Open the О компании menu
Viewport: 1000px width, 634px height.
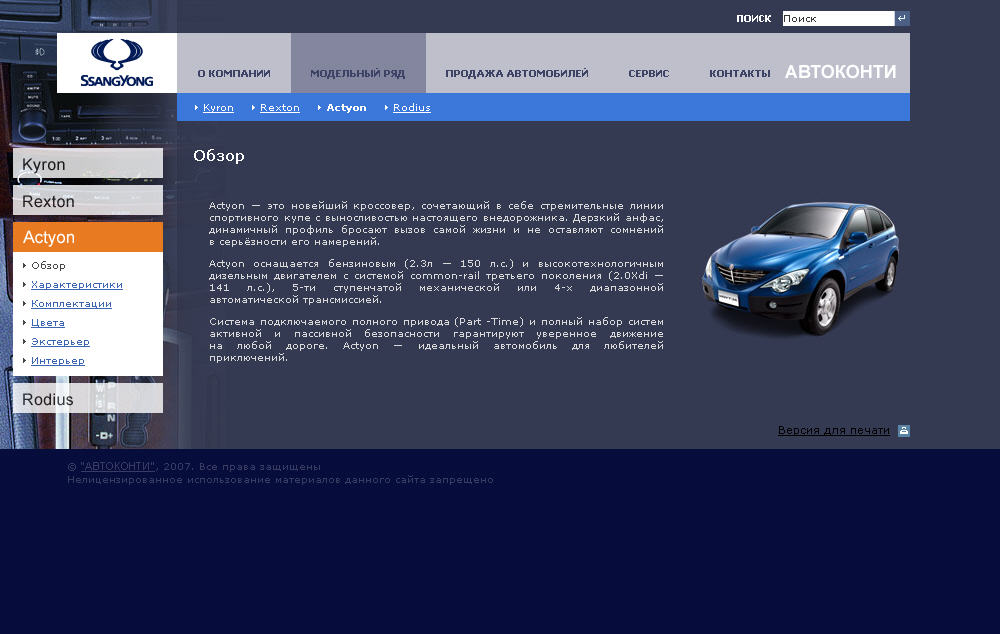(x=234, y=73)
